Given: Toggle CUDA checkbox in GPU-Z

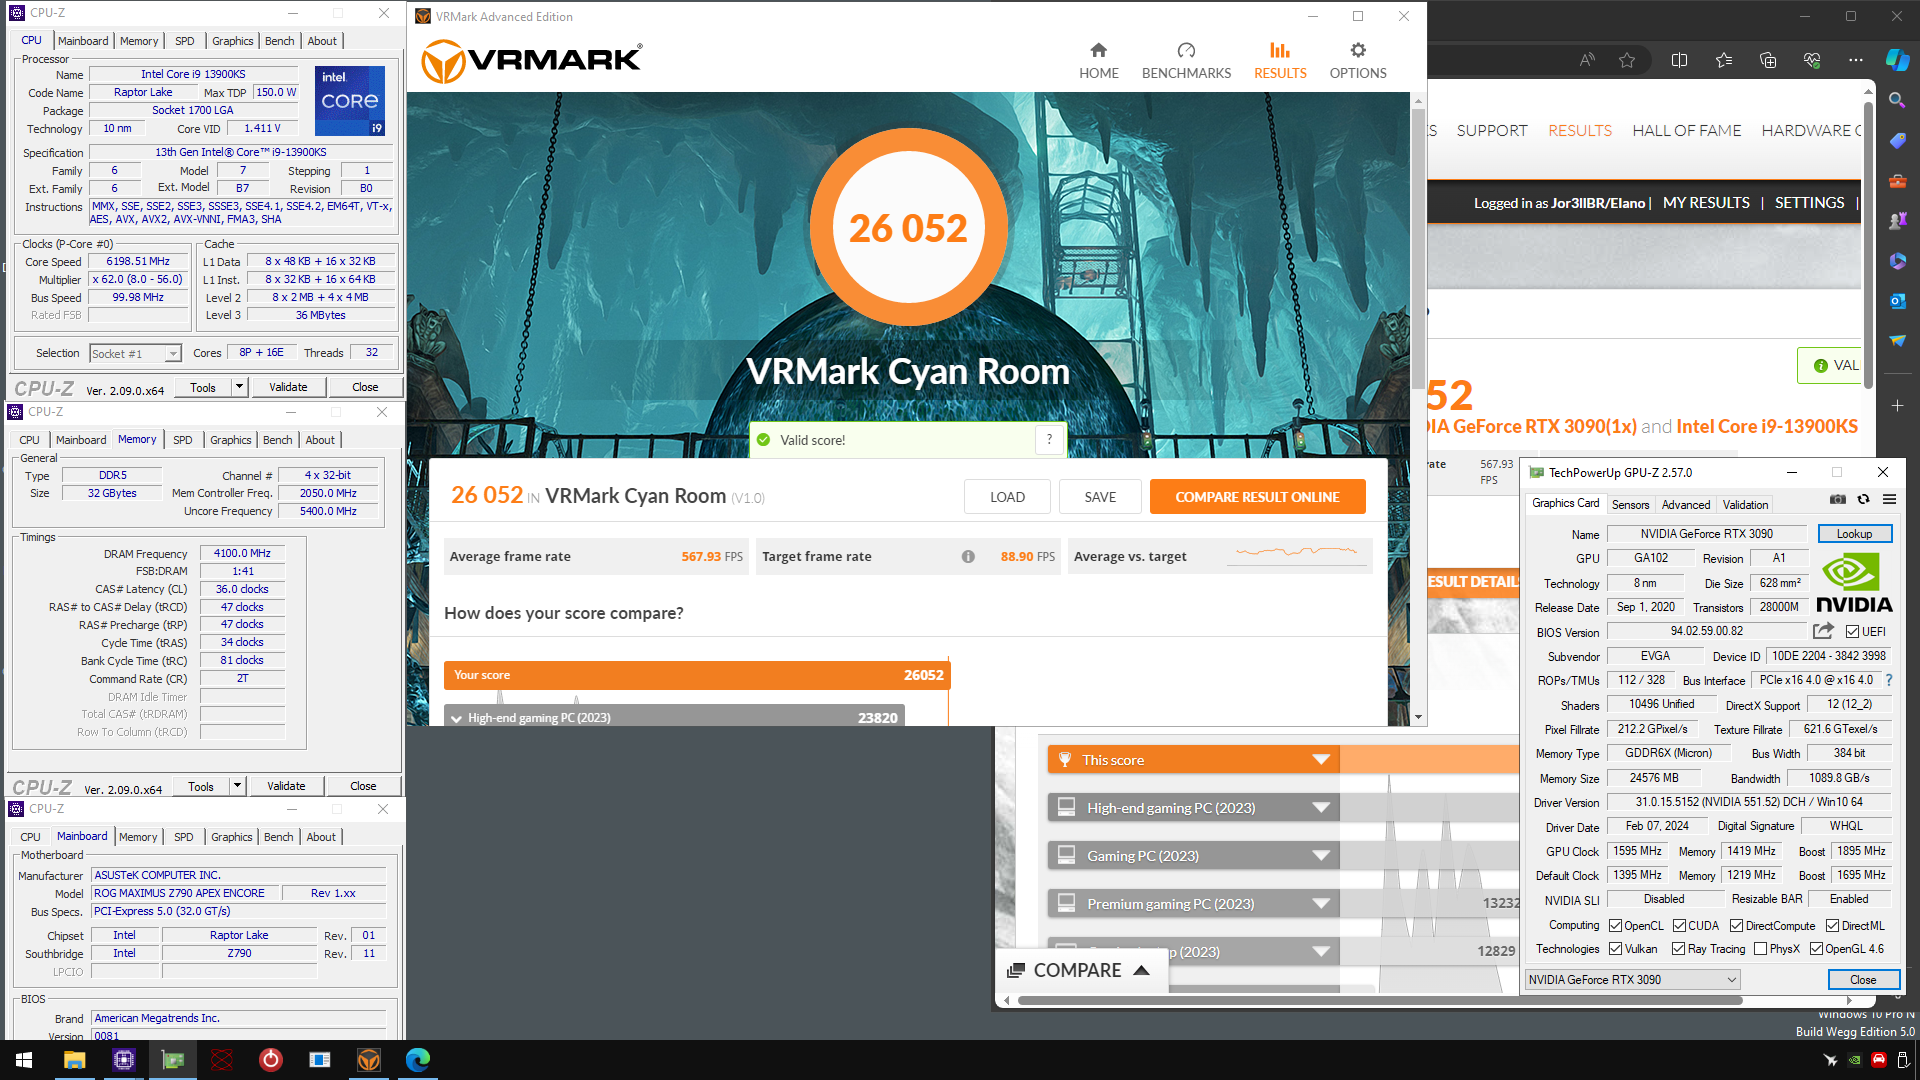Looking at the screenshot, I should click(x=1679, y=926).
